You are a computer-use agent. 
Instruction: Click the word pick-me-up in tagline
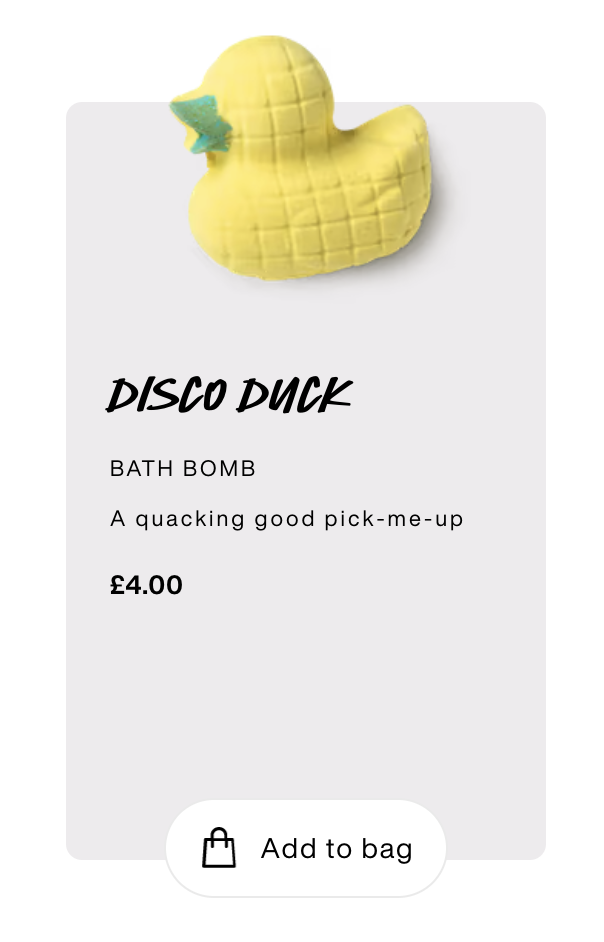point(394,520)
